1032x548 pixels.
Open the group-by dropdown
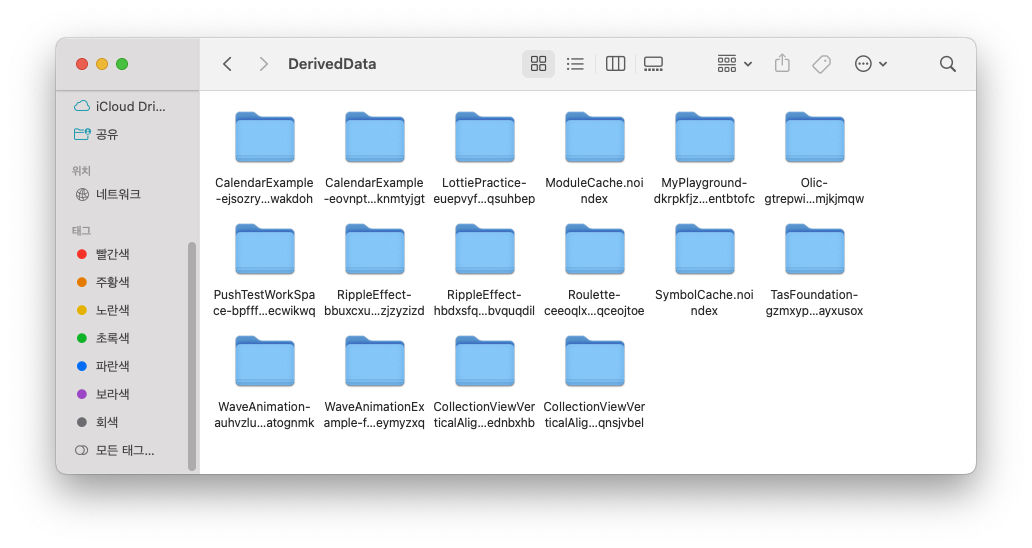[734, 64]
